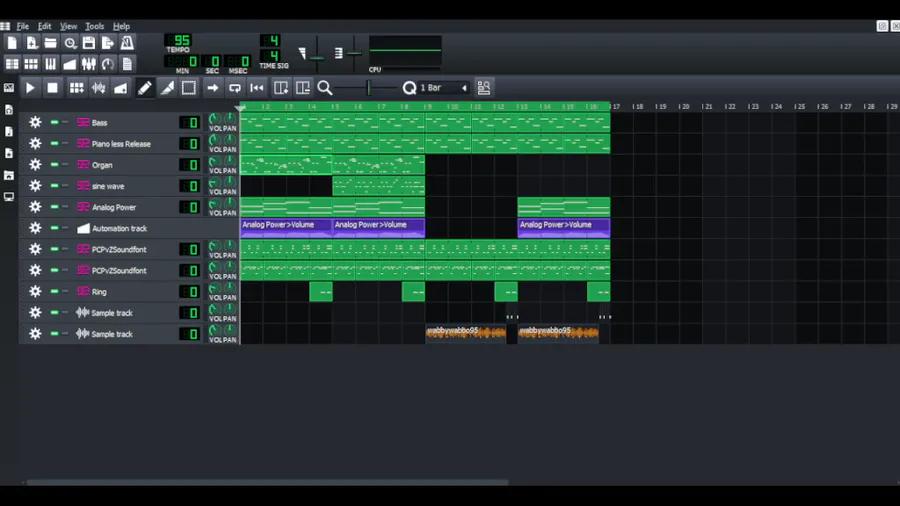Select the Edit selection mode tool
The width and height of the screenshot is (900, 506).
[189, 88]
